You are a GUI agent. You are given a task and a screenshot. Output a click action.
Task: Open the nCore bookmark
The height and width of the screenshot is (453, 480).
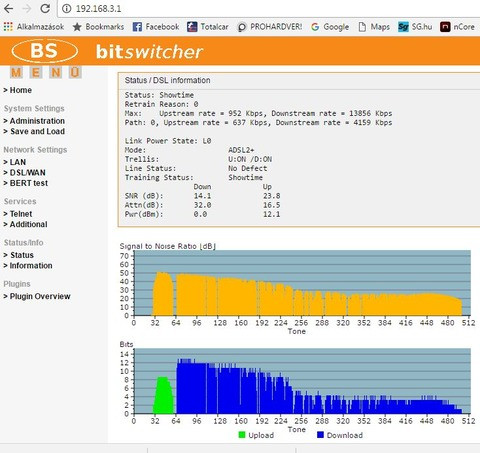point(457,27)
